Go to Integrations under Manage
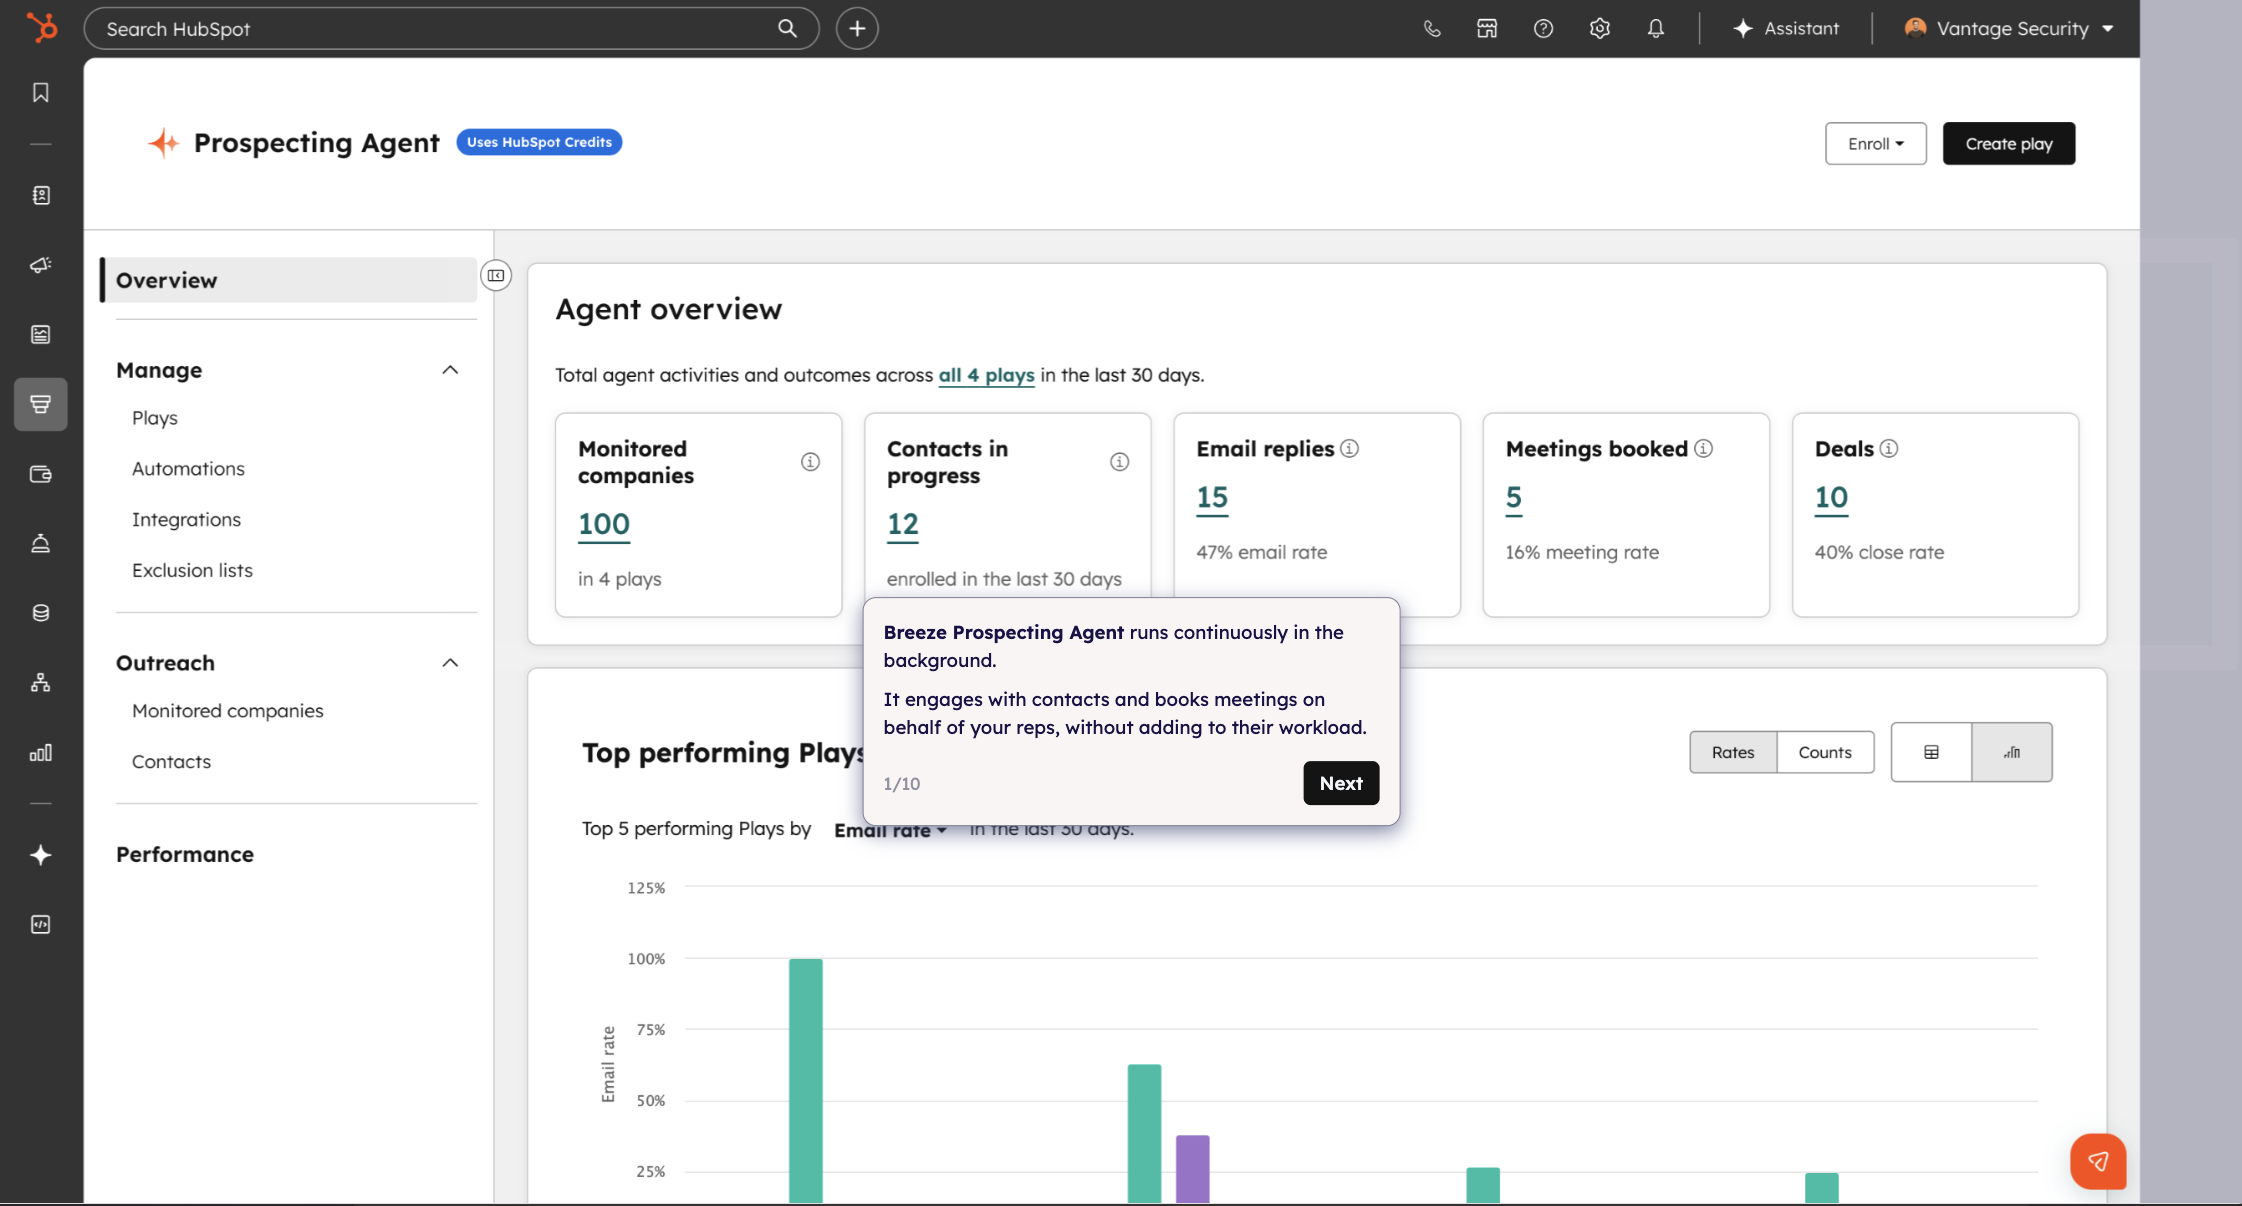2242x1206 pixels. point(186,520)
